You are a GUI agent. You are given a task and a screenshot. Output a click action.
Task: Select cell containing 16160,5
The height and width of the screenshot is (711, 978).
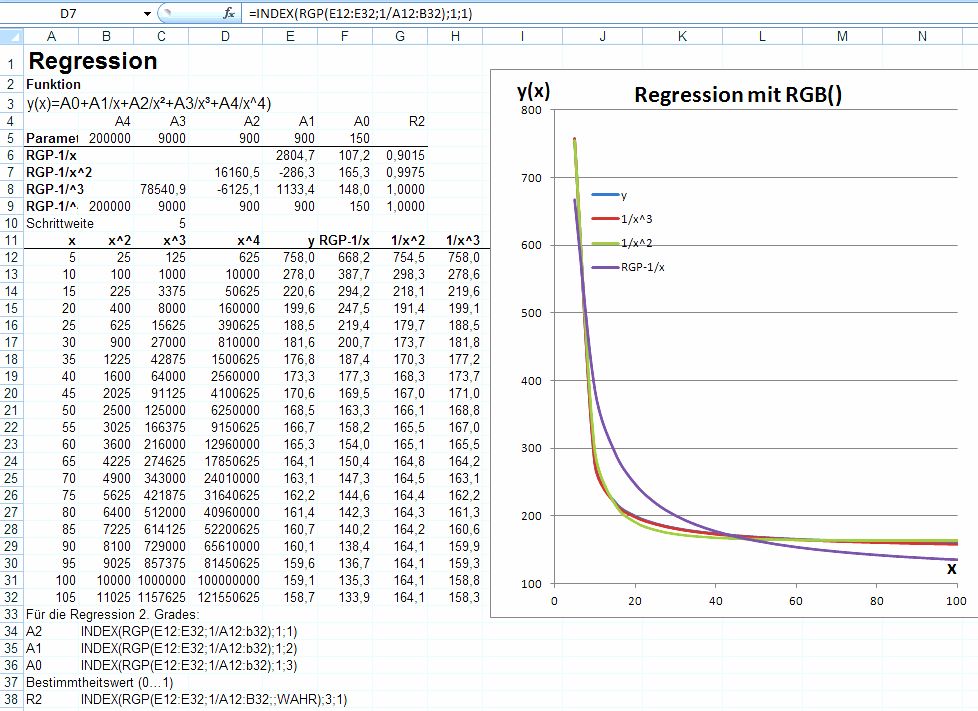(x=225, y=172)
